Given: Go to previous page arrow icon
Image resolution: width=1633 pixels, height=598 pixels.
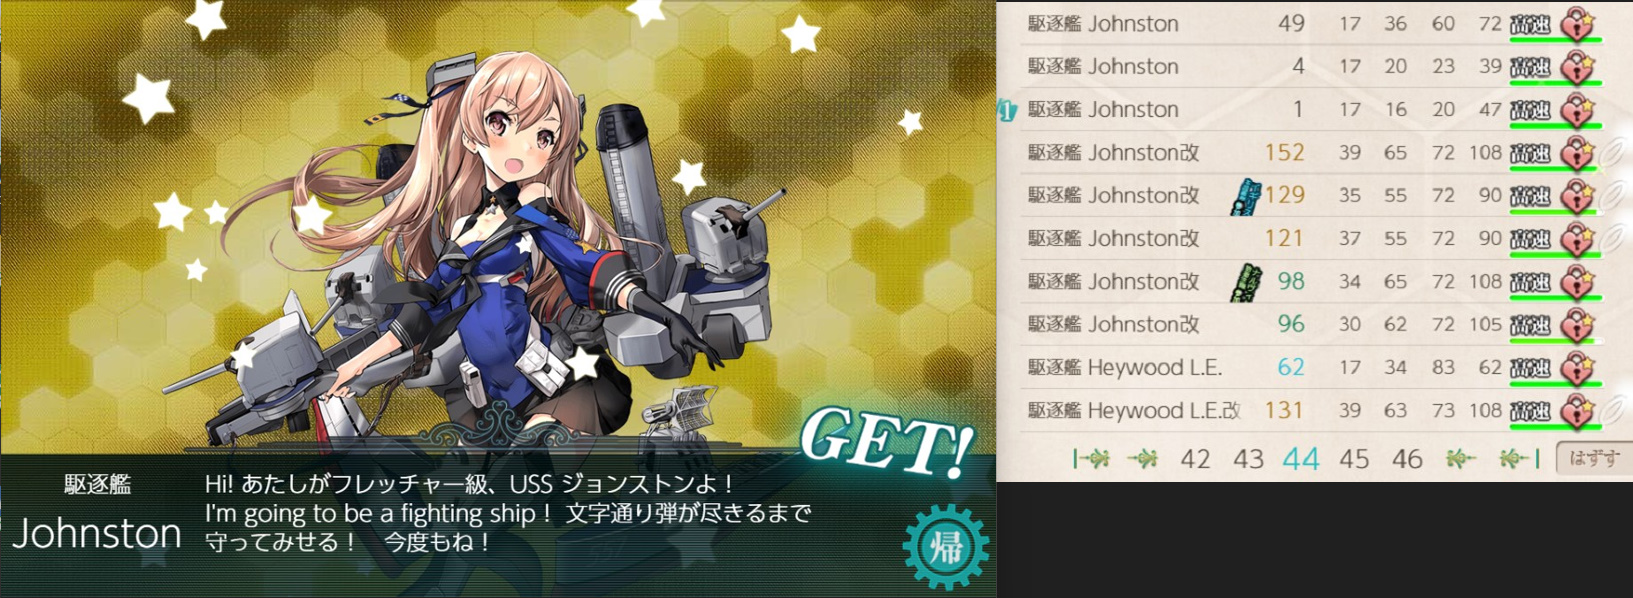Looking at the screenshot, I should (x=1142, y=459).
